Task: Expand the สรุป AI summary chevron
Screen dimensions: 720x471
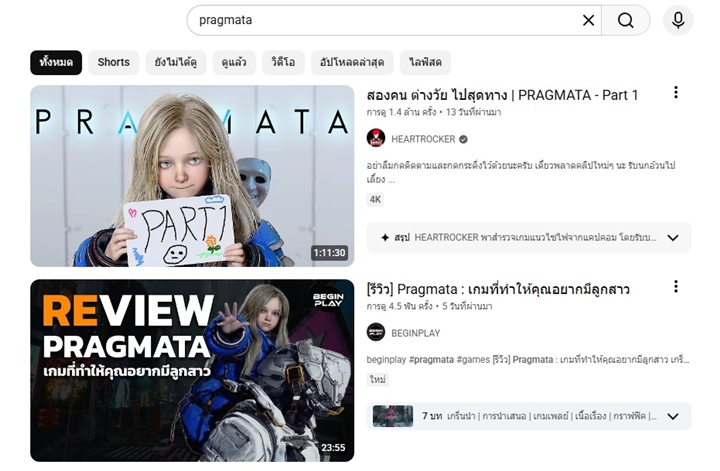Action: (x=673, y=238)
